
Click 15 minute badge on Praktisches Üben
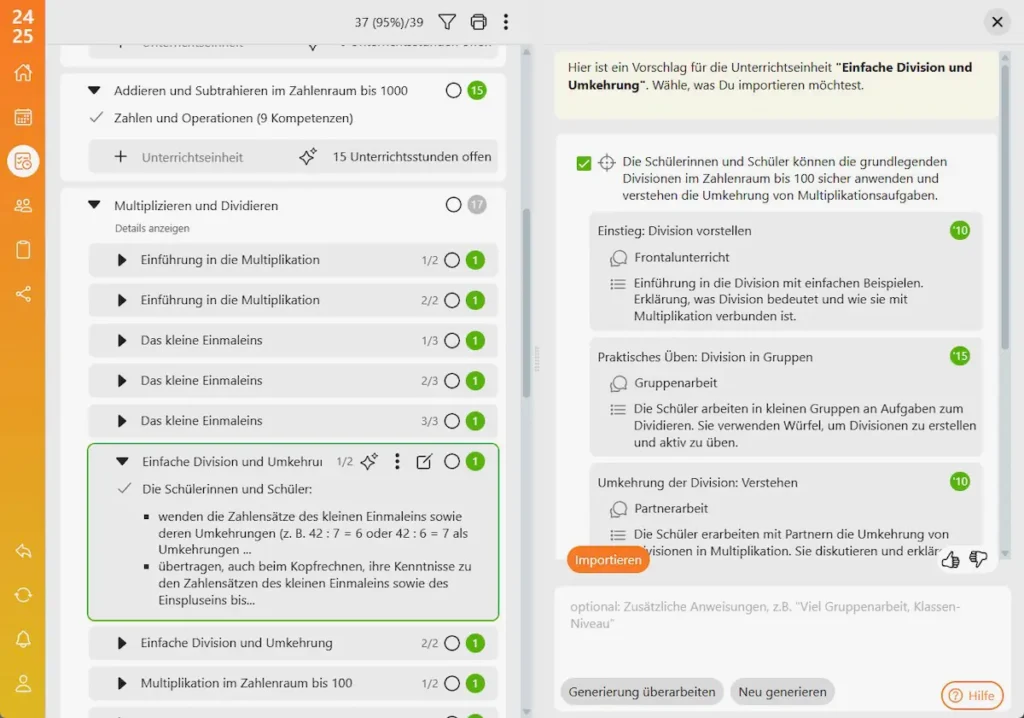(x=959, y=356)
